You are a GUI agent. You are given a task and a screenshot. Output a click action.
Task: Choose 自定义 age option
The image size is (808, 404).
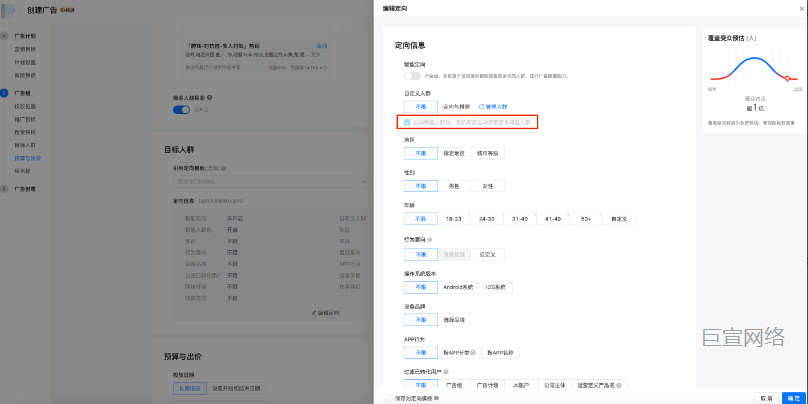pos(619,218)
